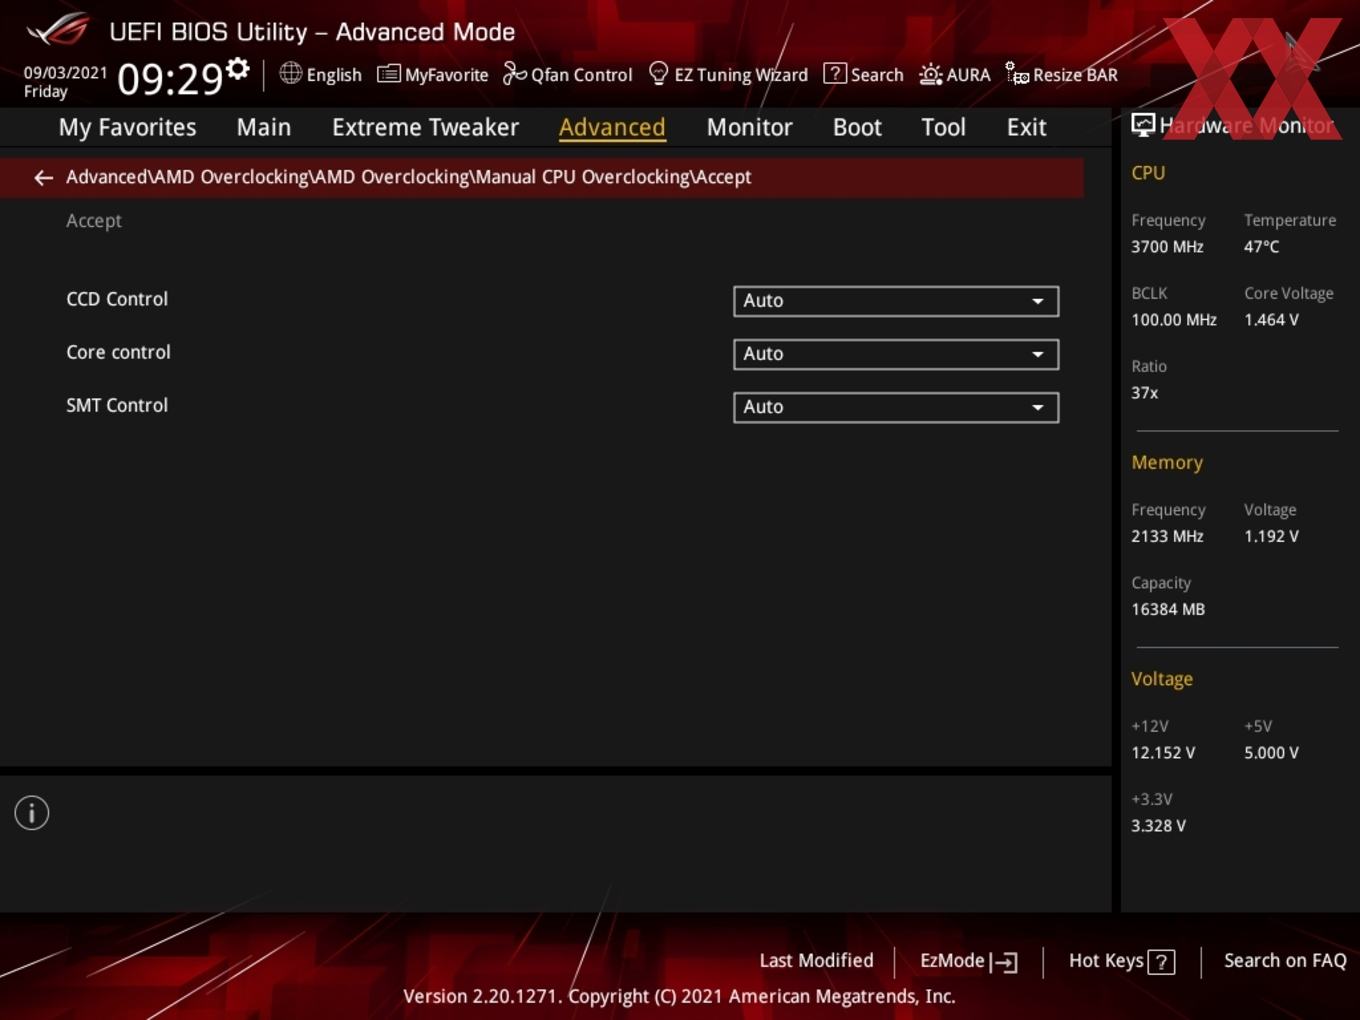Launch EZ Tuning Wizard bulb icon
Screen dimensions: 1360x1020
[x=658, y=73]
